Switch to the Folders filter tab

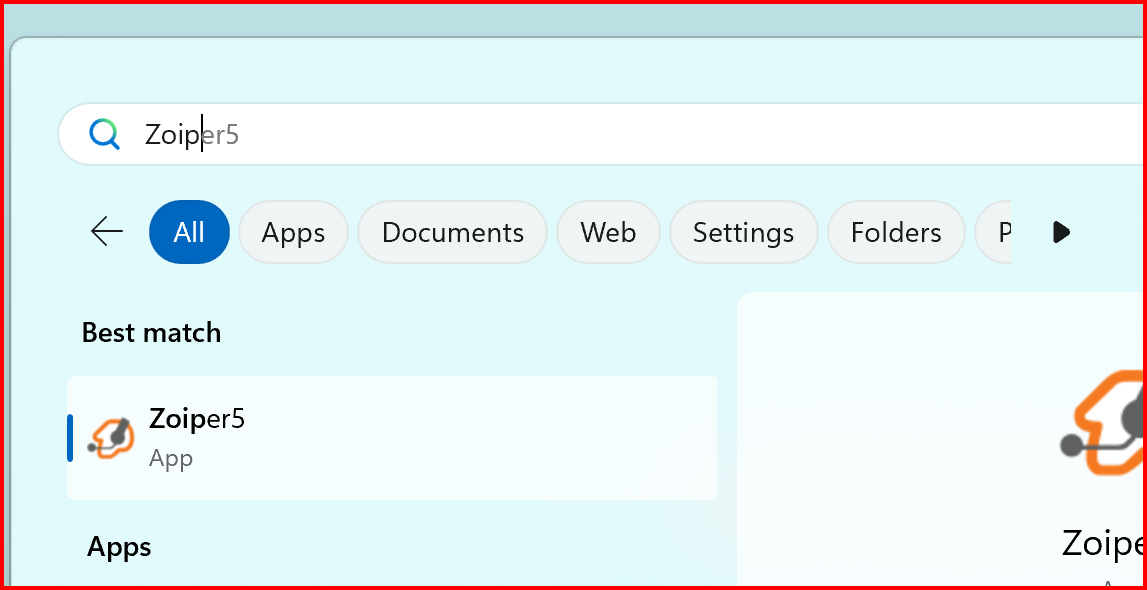pyautogui.click(x=896, y=232)
